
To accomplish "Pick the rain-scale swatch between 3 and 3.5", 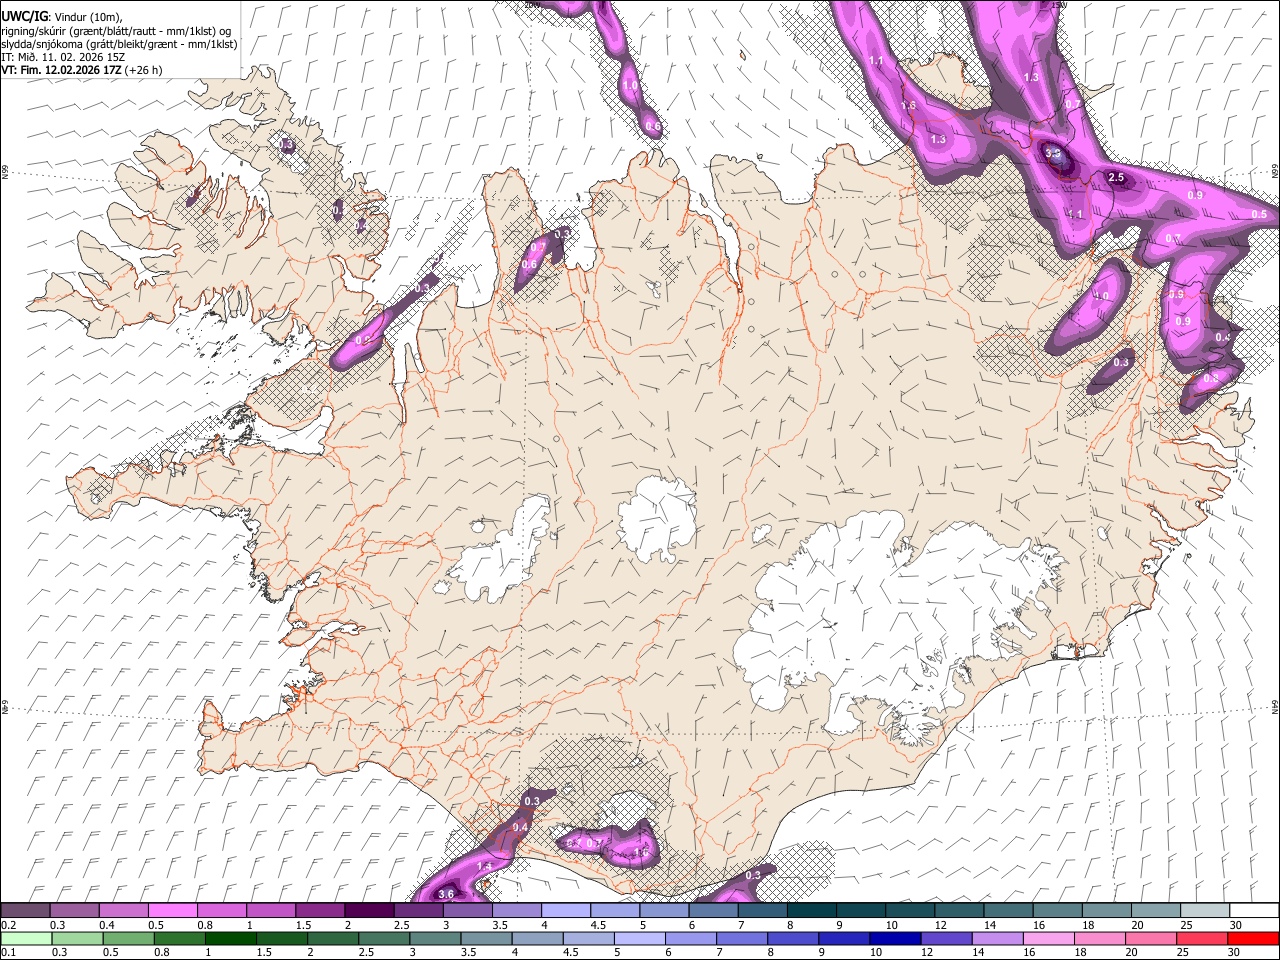I will (435, 938).
